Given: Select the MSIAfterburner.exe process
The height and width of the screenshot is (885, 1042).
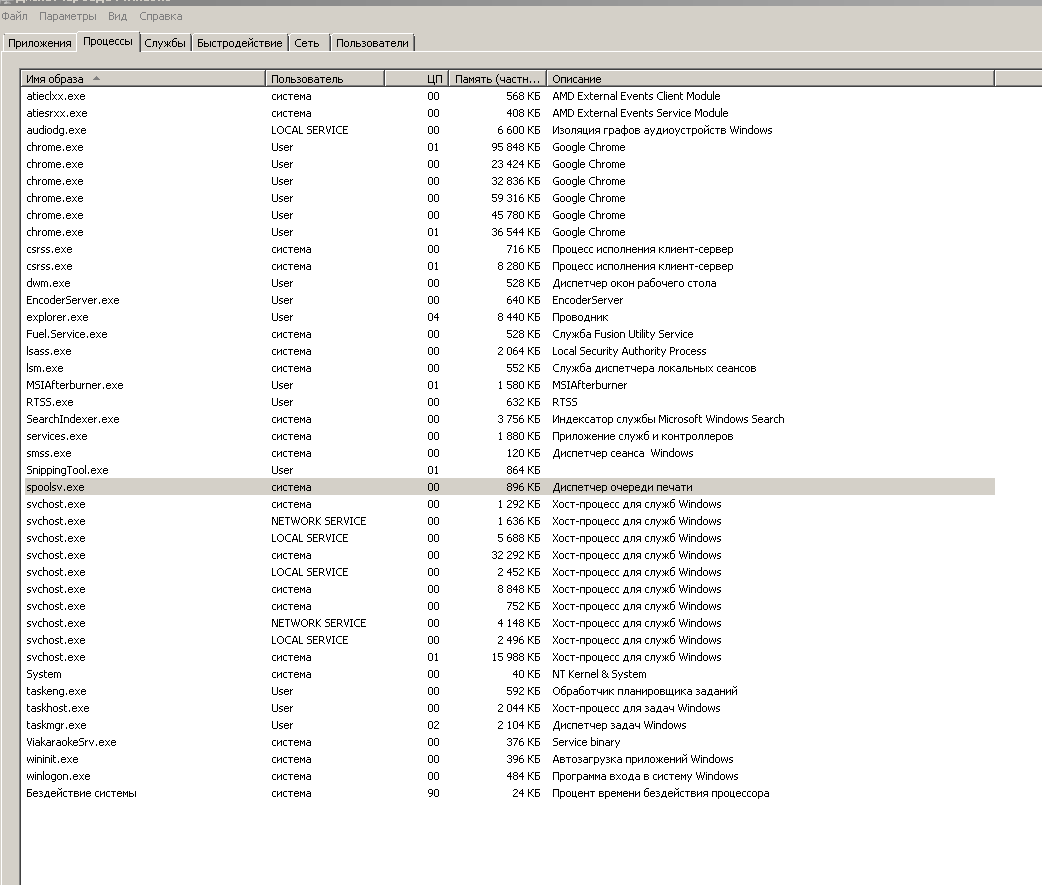Looking at the screenshot, I should (x=510, y=385).
